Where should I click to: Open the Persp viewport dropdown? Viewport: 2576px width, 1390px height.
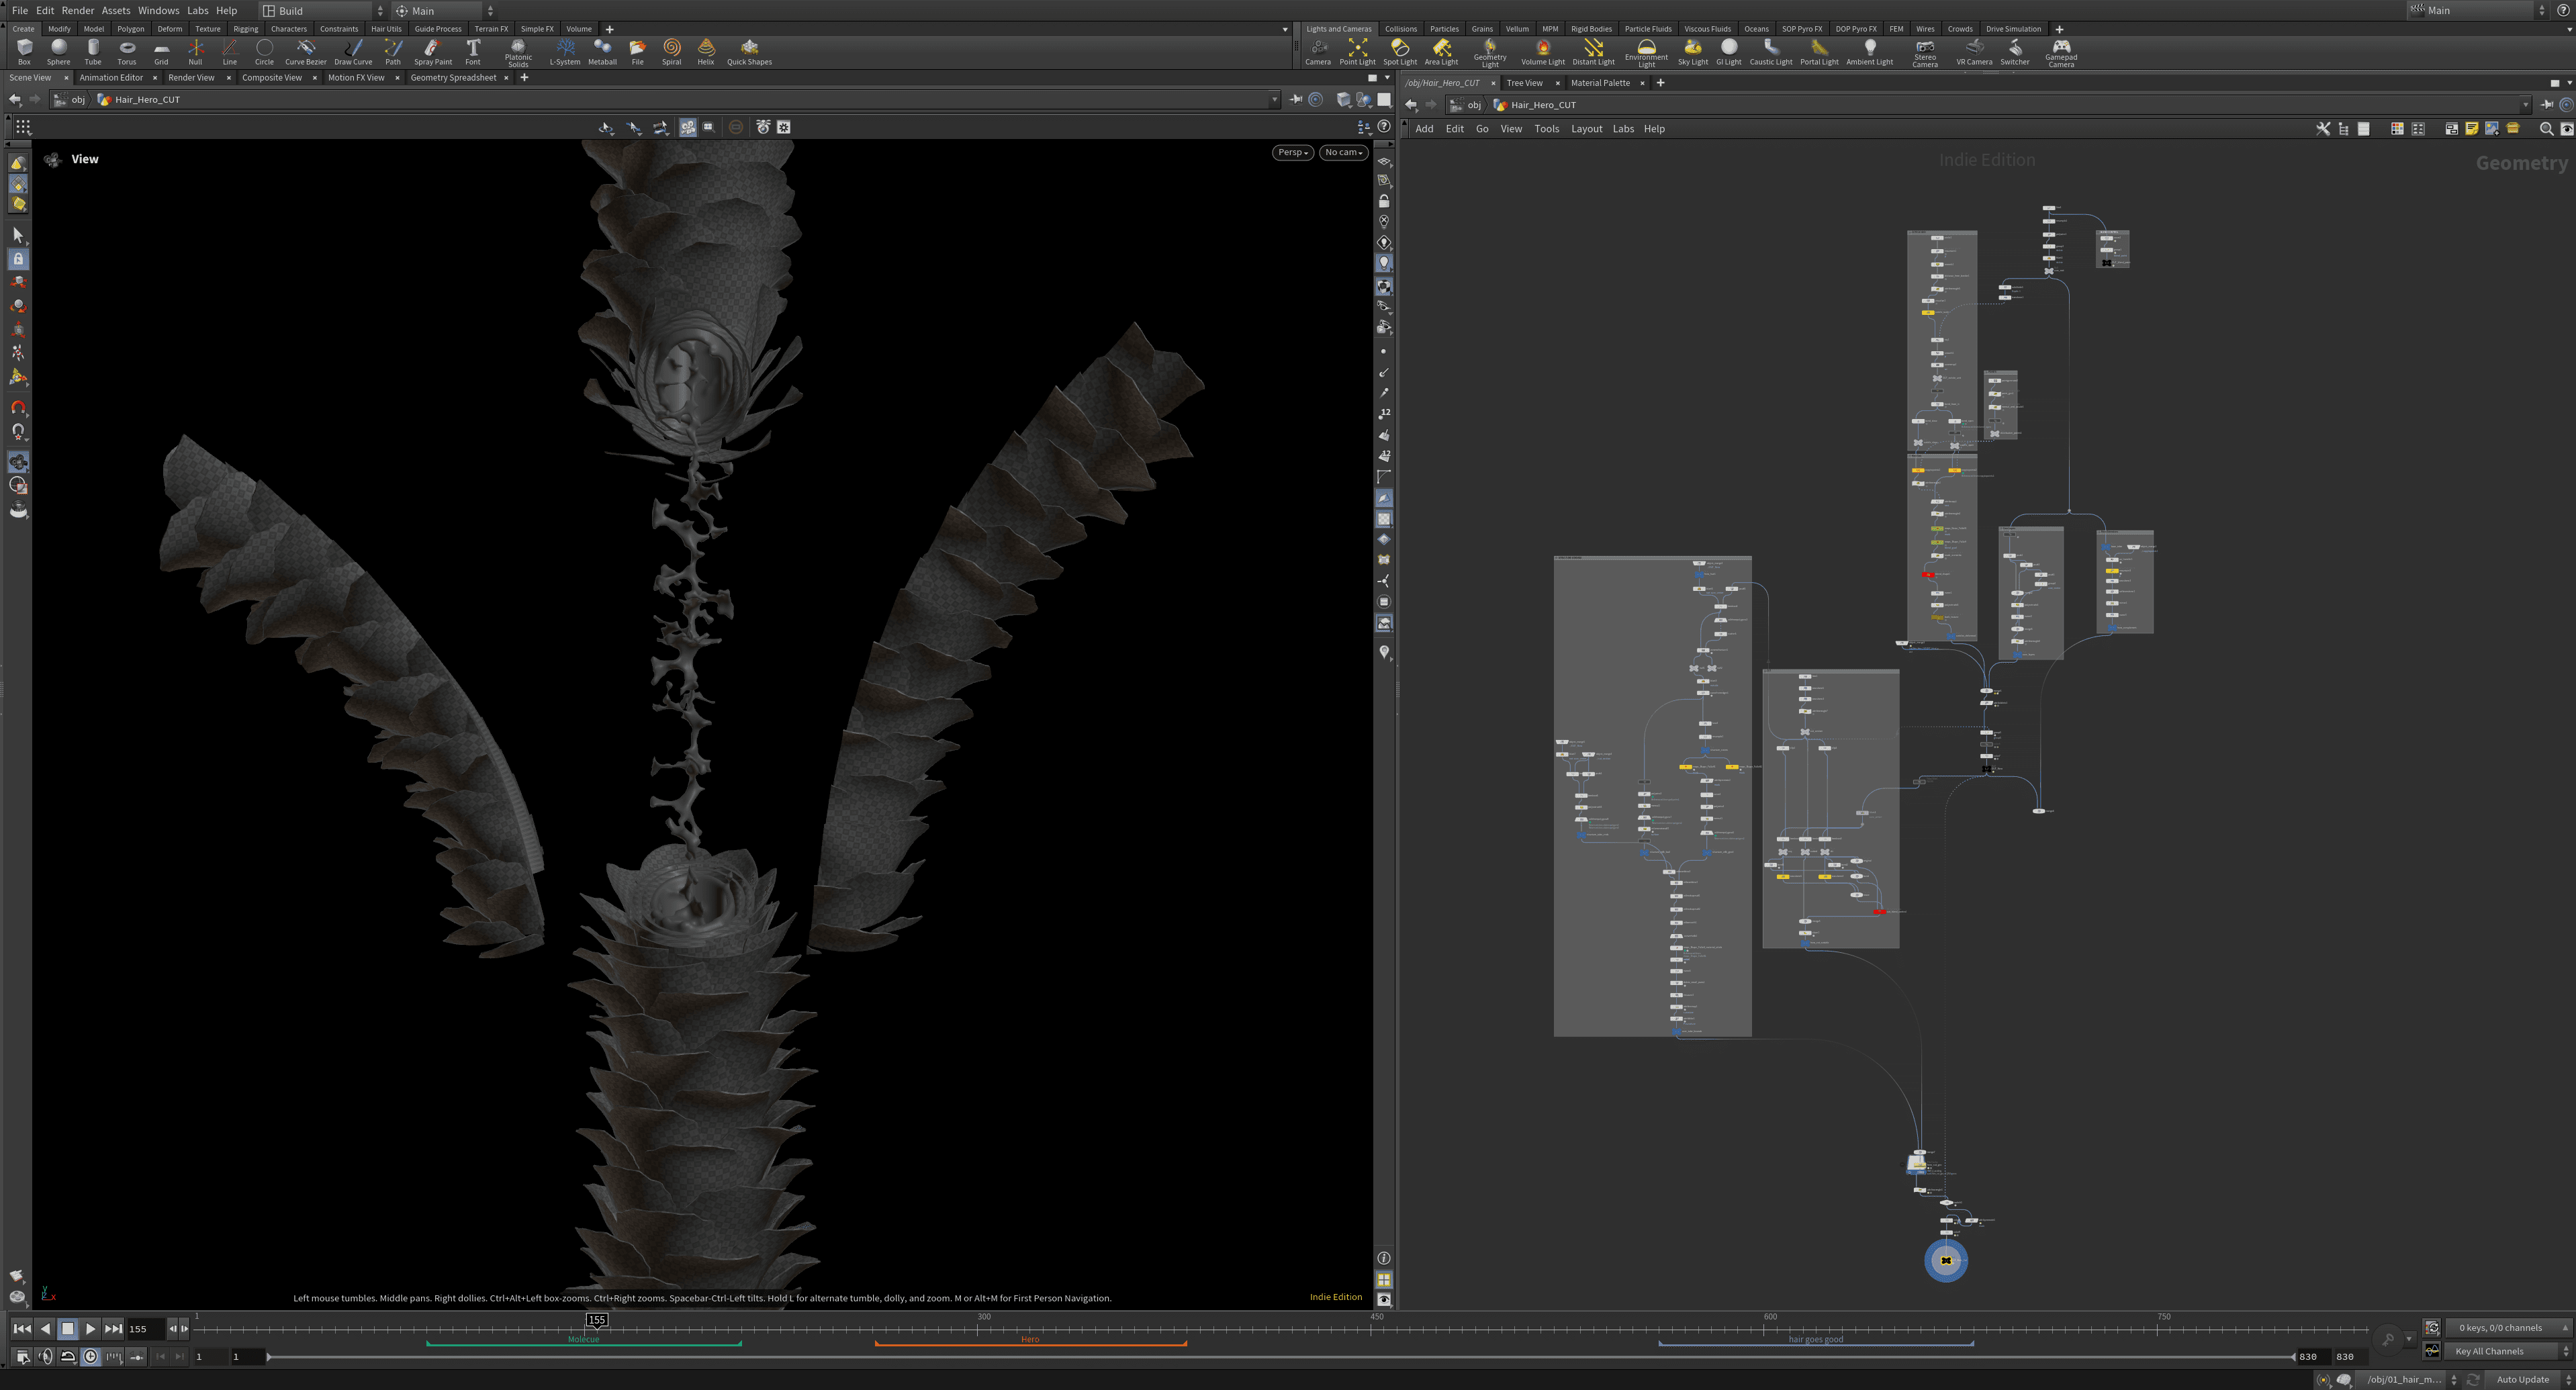point(1292,152)
